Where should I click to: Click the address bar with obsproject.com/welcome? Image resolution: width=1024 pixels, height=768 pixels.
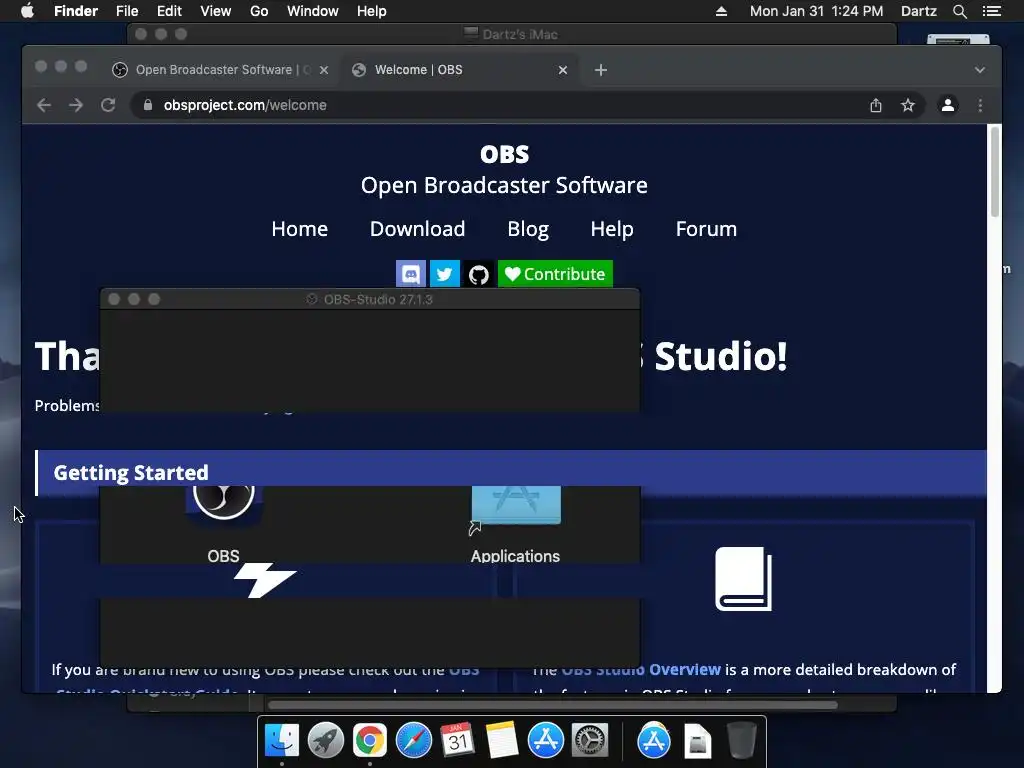pyautogui.click(x=503, y=105)
